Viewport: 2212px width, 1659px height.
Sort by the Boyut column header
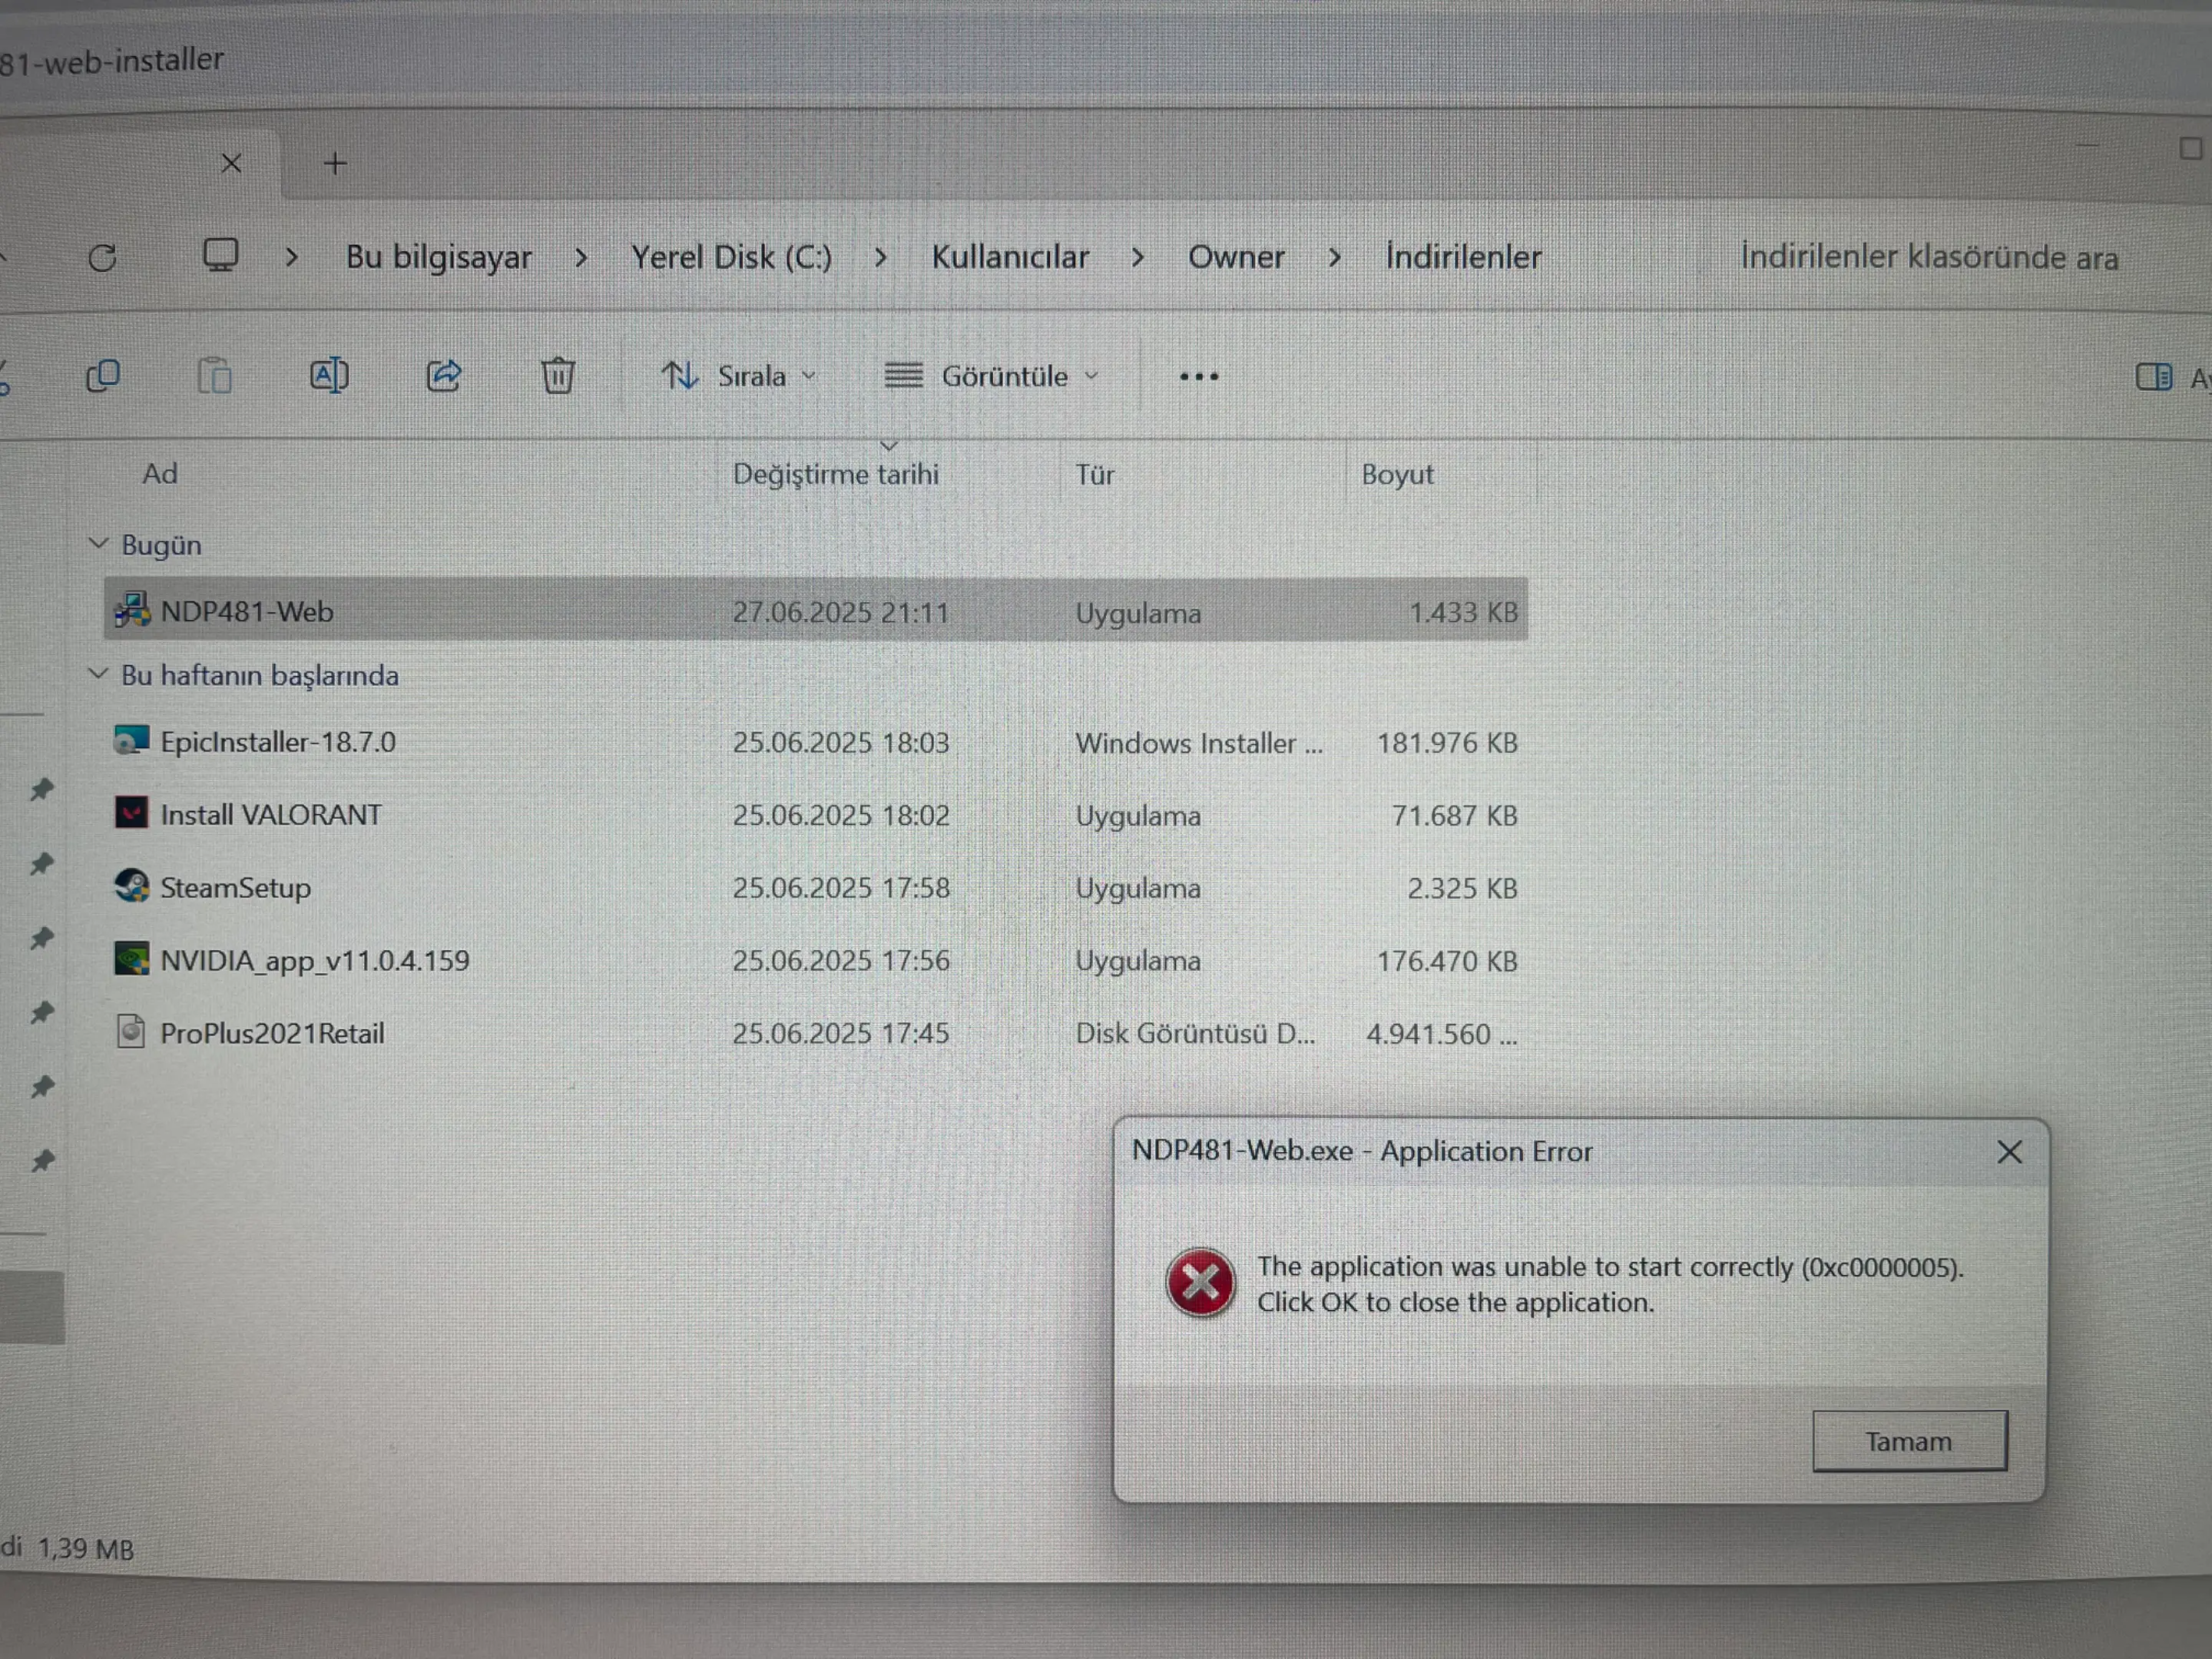tap(1397, 474)
